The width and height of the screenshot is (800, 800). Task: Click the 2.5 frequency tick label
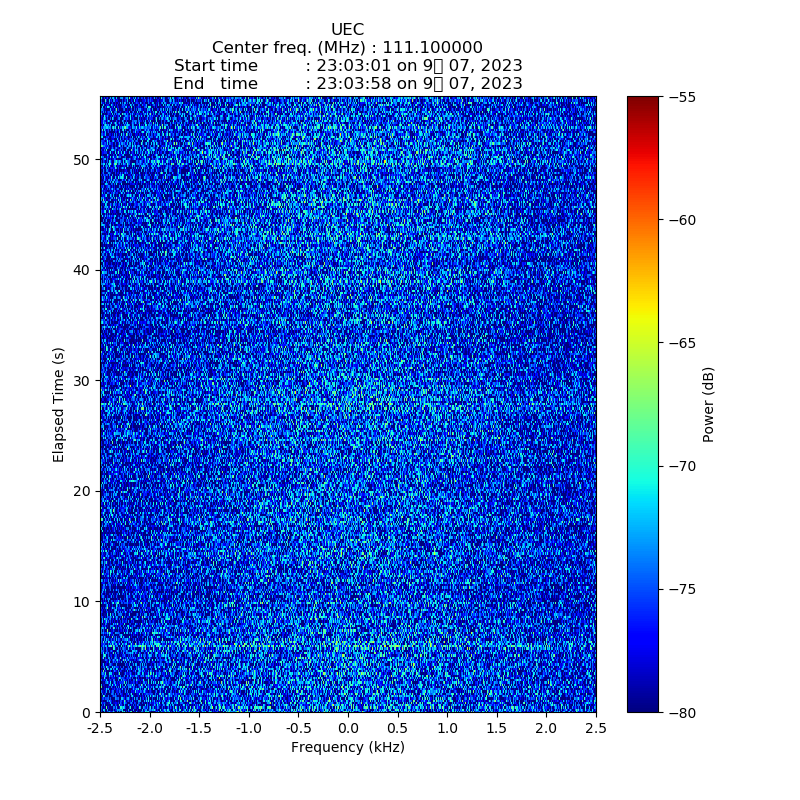[x=596, y=729]
